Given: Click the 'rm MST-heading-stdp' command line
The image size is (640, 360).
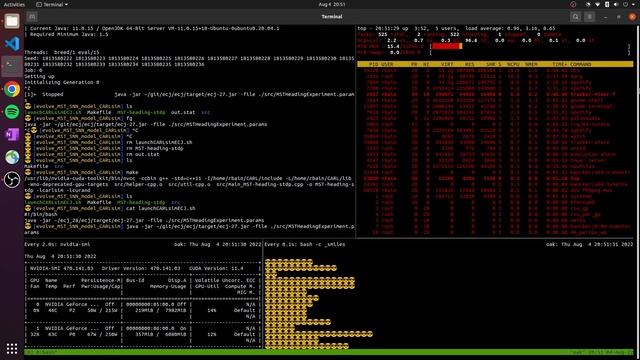Looking at the screenshot, I should tap(154, 148).
